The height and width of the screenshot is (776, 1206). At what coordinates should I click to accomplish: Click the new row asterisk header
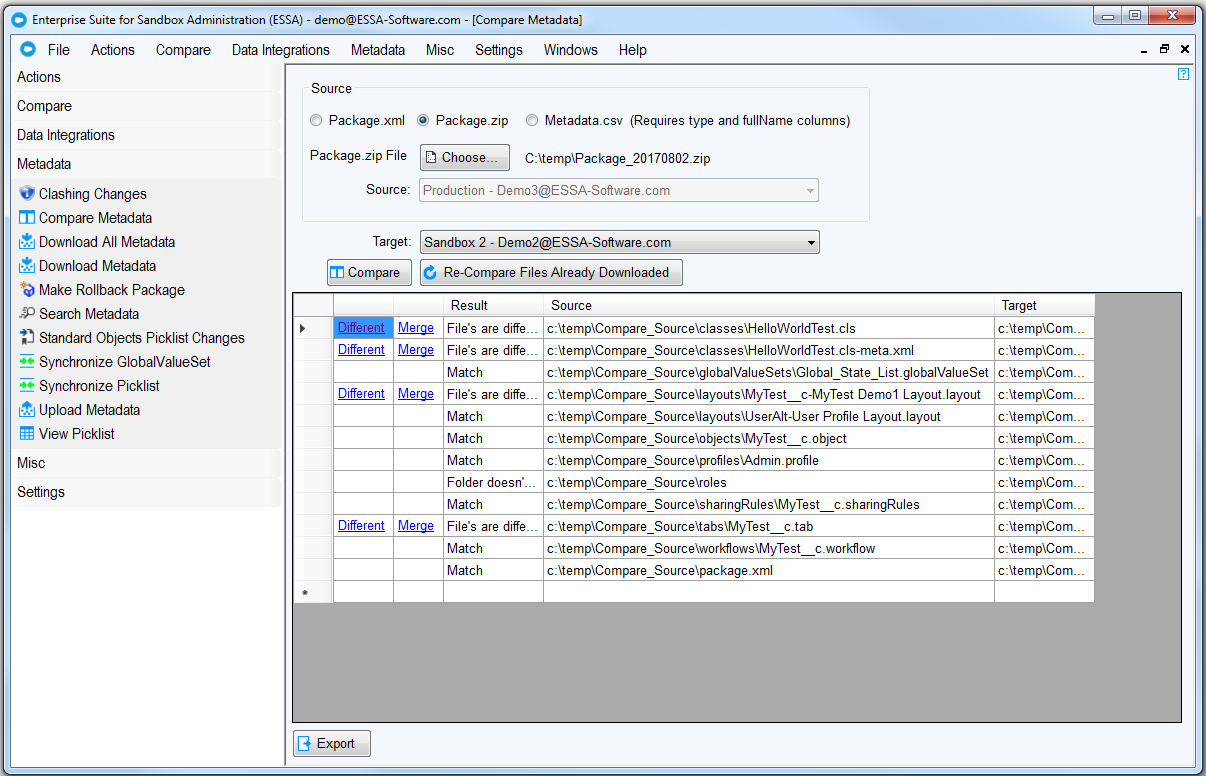point(313,592)
